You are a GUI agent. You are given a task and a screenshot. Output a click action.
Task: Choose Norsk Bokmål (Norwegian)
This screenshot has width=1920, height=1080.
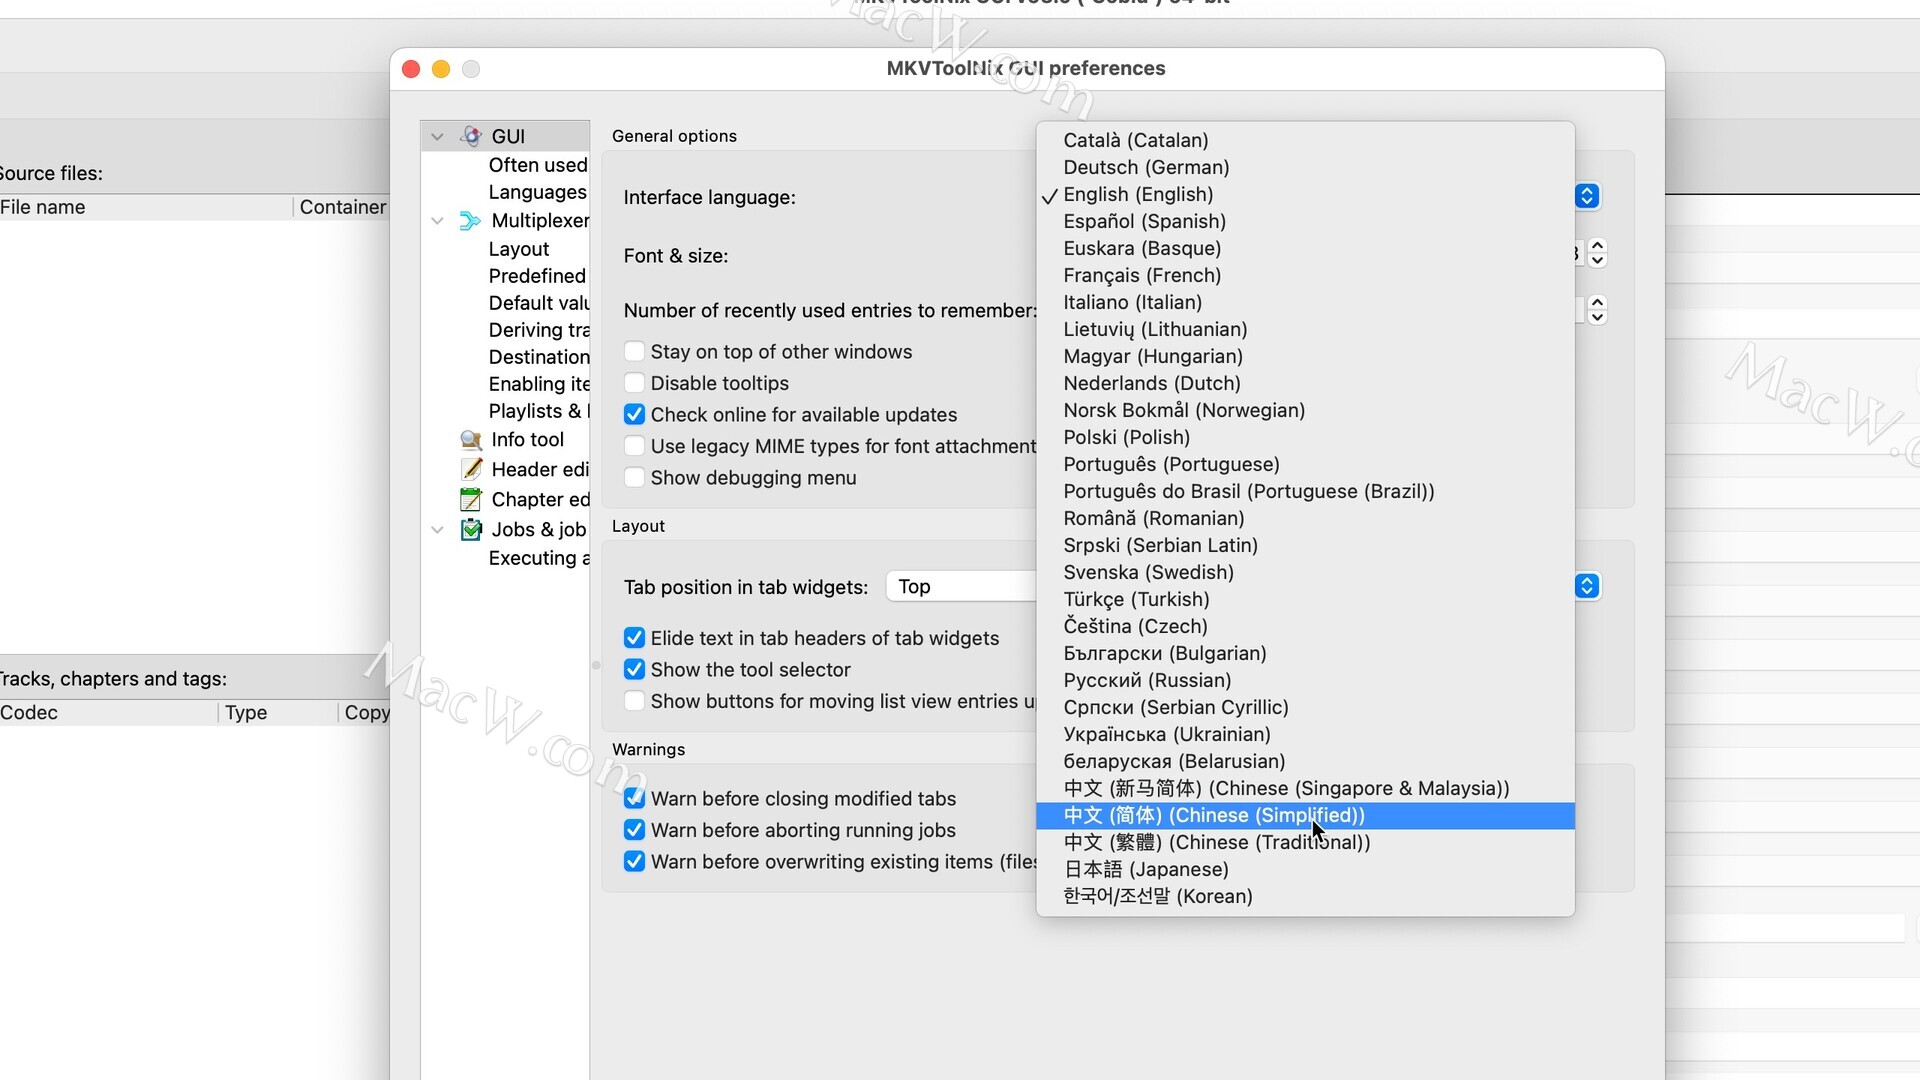tap(1305, 410)
